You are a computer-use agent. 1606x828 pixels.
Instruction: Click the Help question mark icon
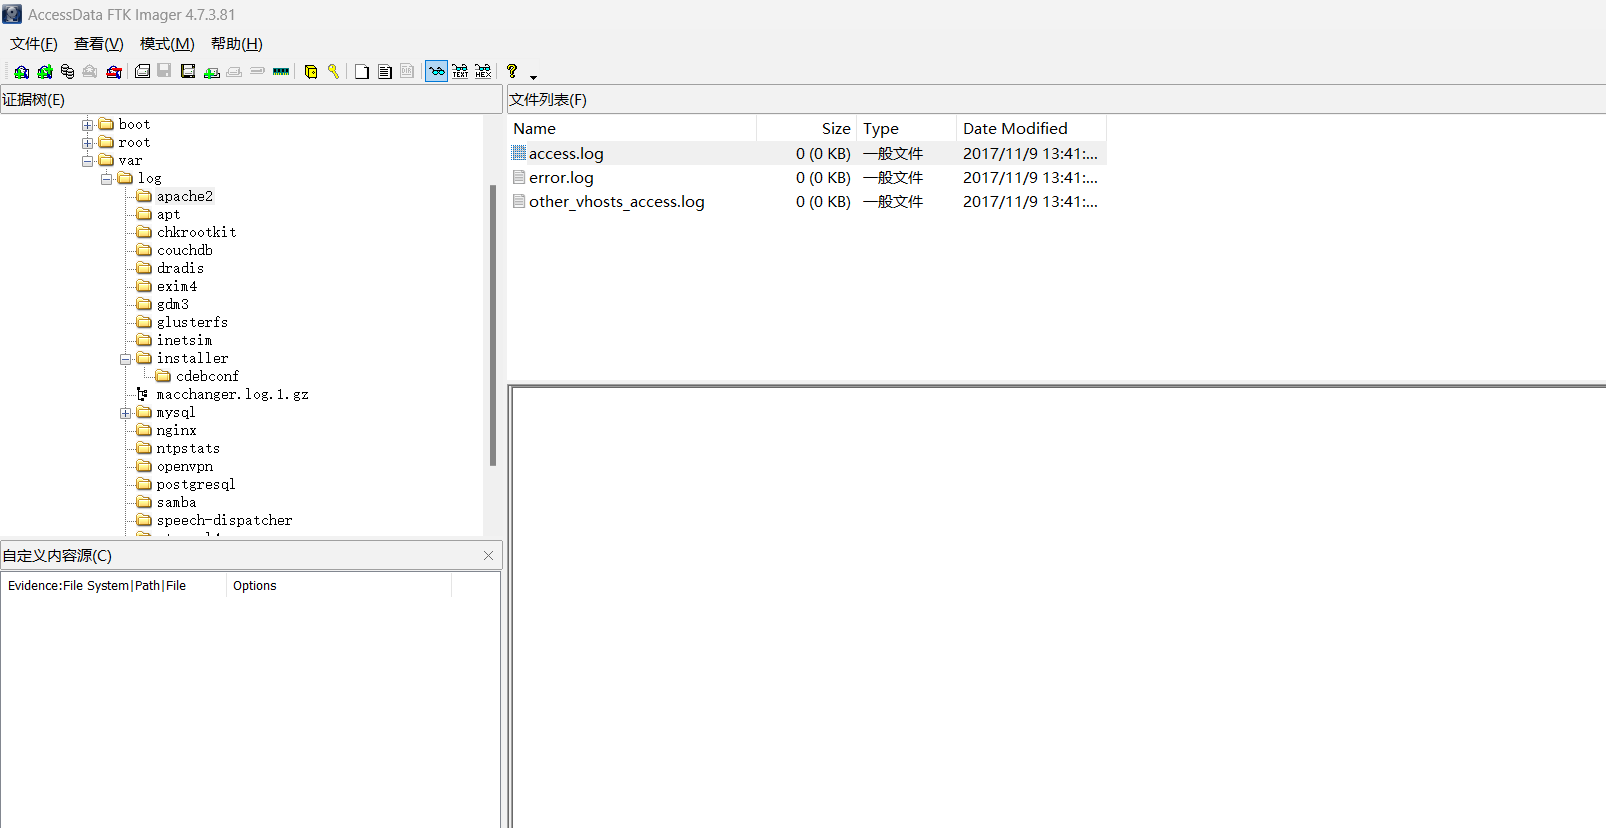(512, 72)
